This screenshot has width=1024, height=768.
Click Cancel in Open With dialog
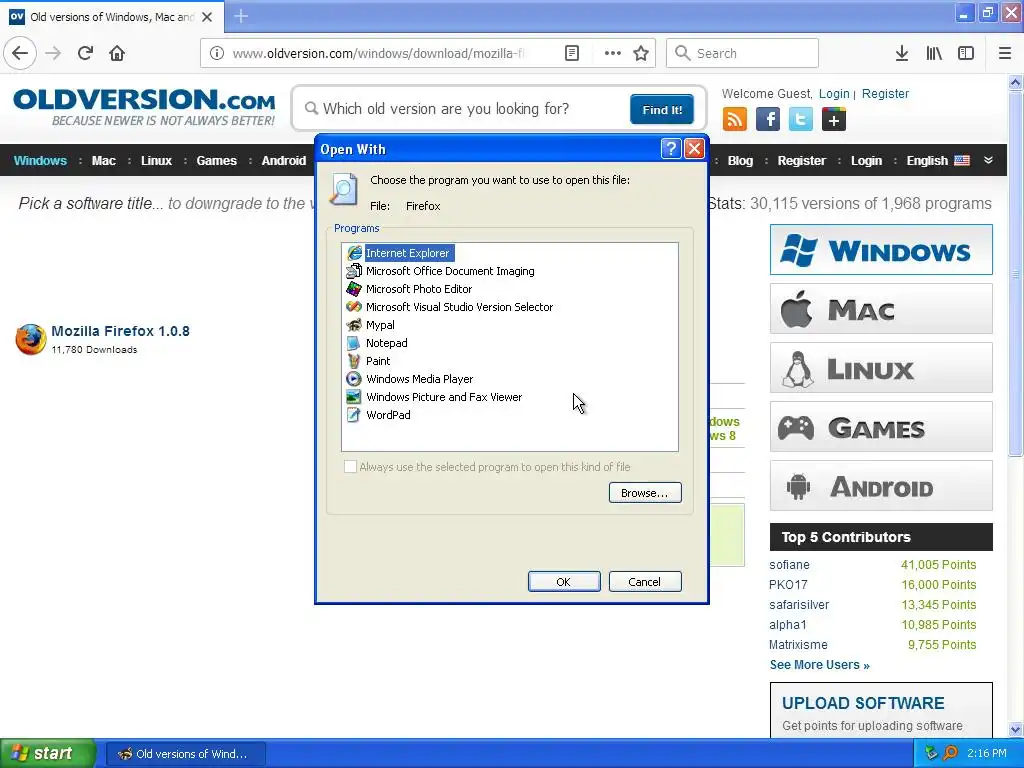click(x=645, y=581)
